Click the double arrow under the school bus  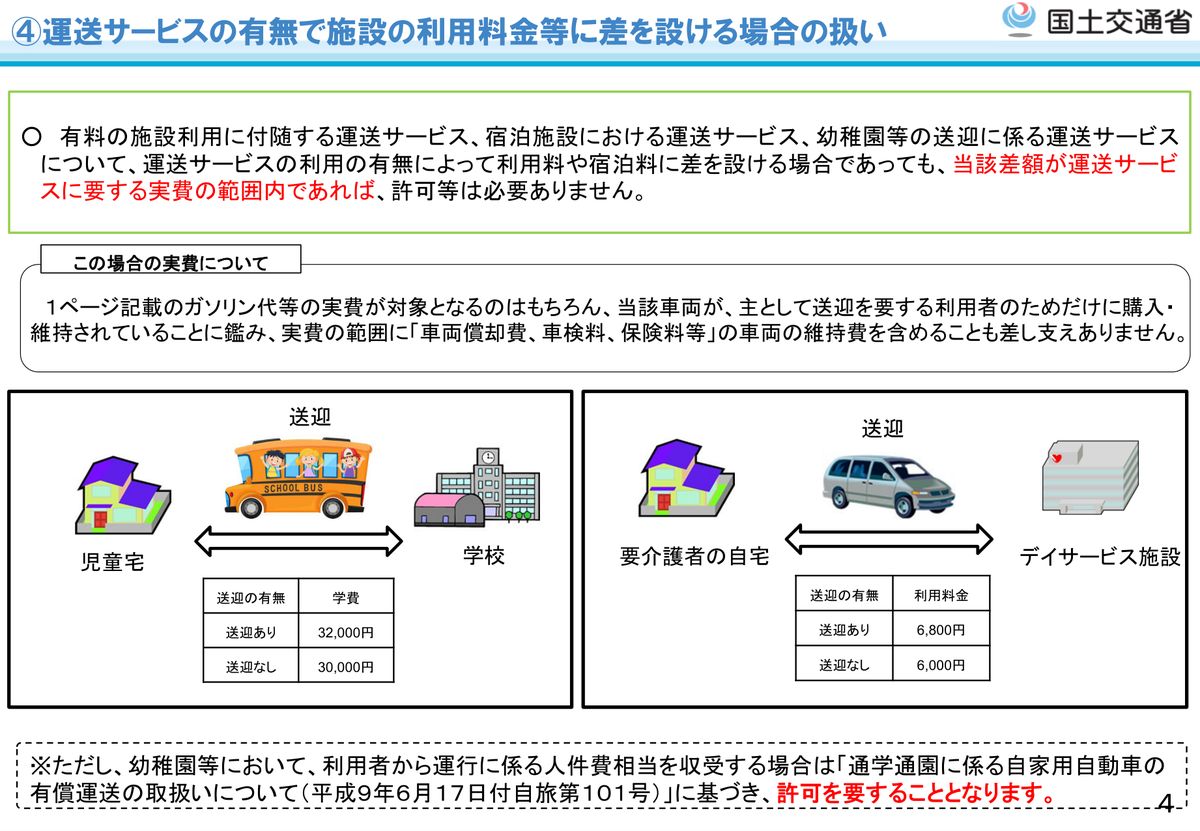point(297,543)
